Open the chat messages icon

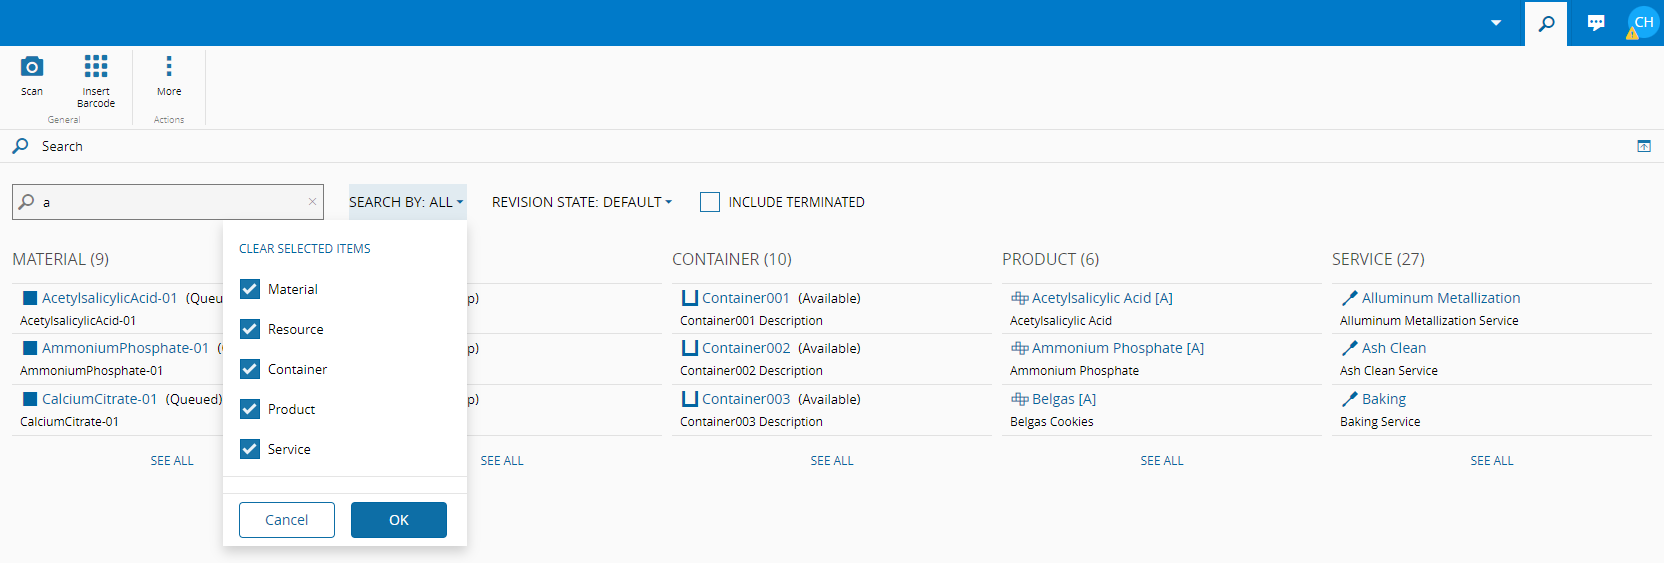coord(1596,23)
